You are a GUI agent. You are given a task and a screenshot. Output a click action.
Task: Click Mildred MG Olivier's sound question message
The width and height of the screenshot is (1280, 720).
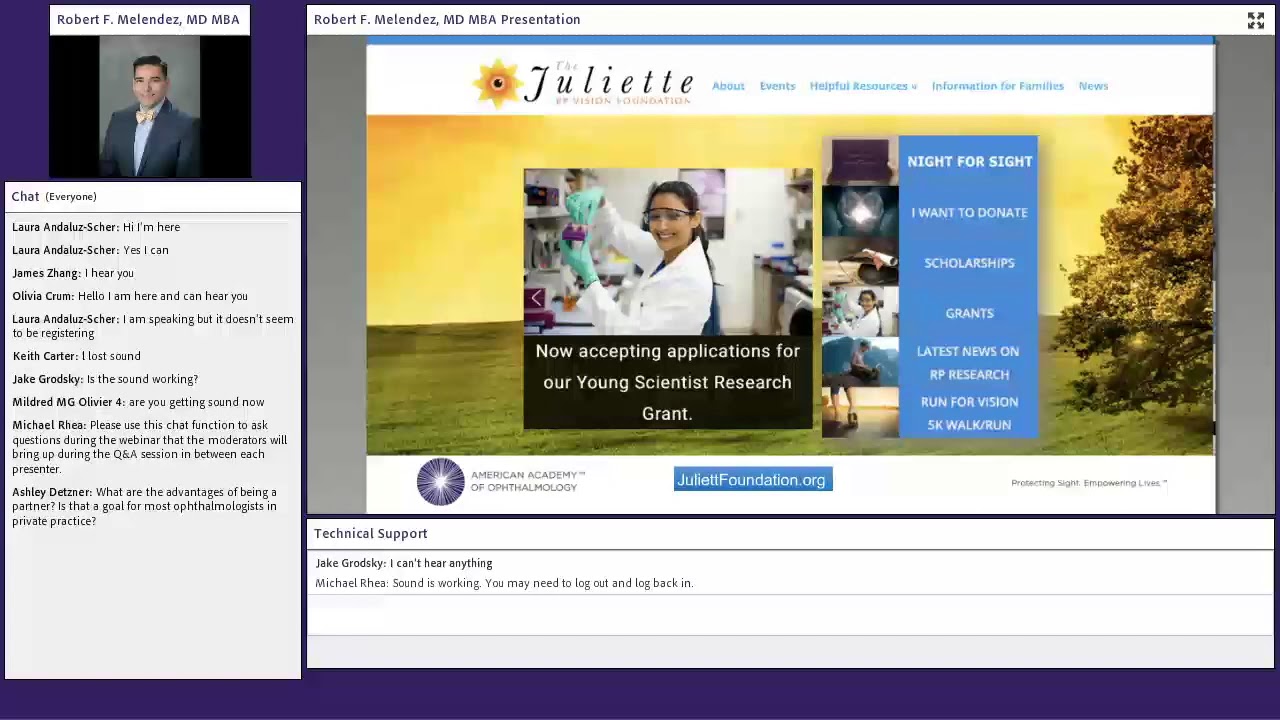(x=138, y=402)
